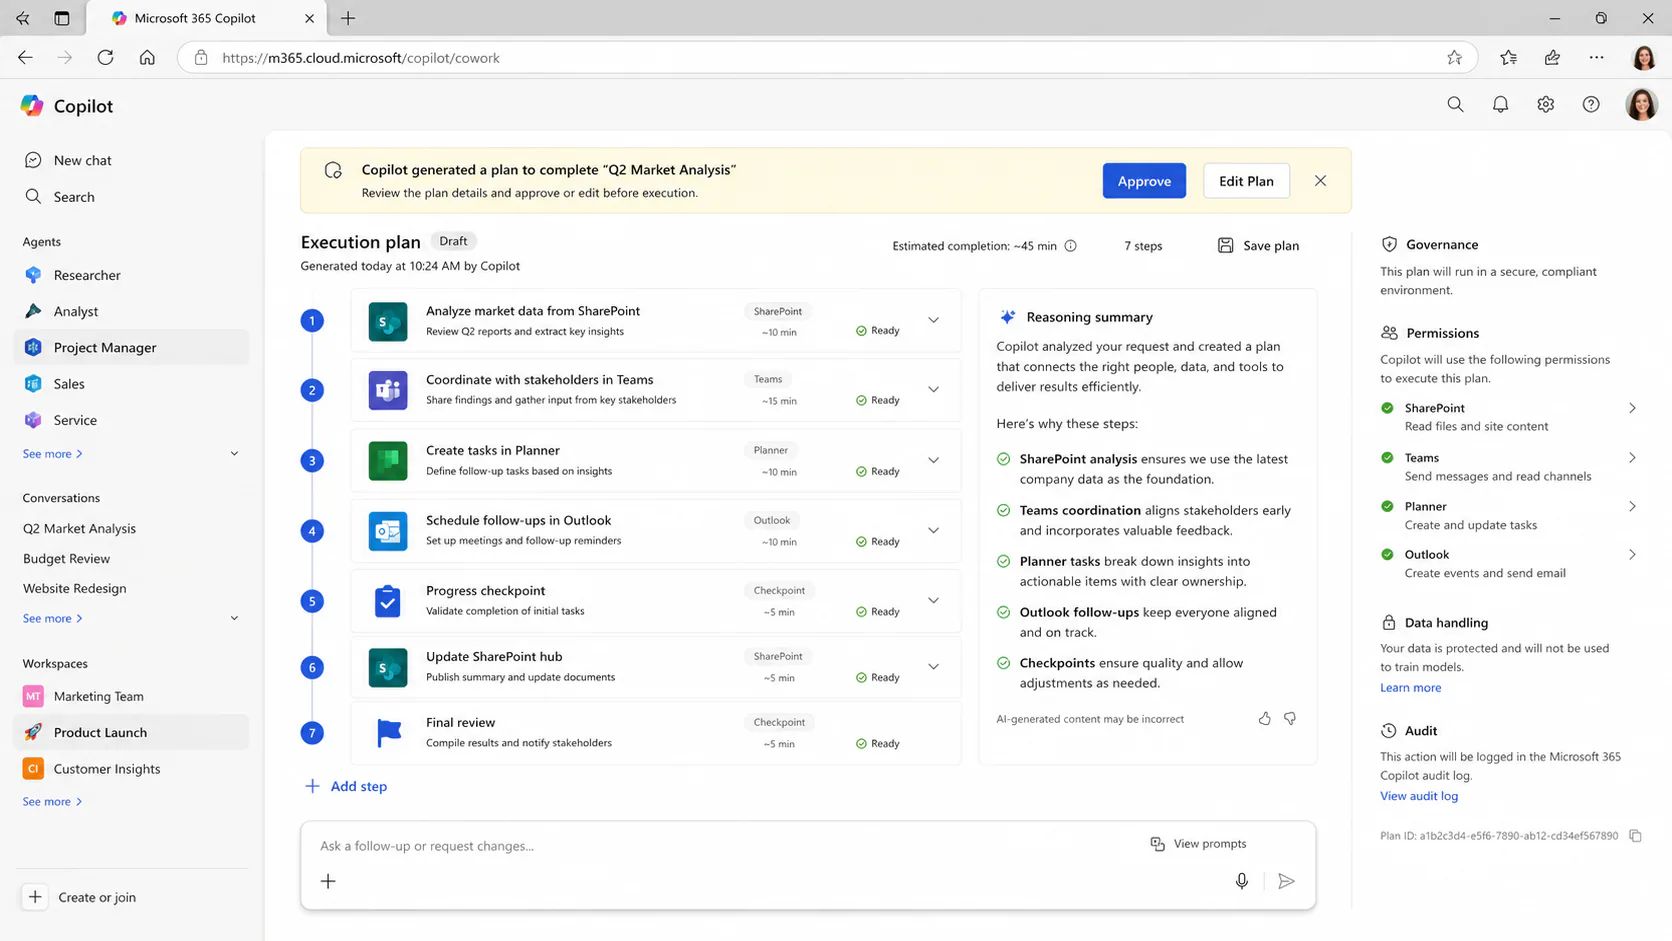Open a new browser tab
Viewport: 1672px width, 941px height.
click(x=348, y=18)
